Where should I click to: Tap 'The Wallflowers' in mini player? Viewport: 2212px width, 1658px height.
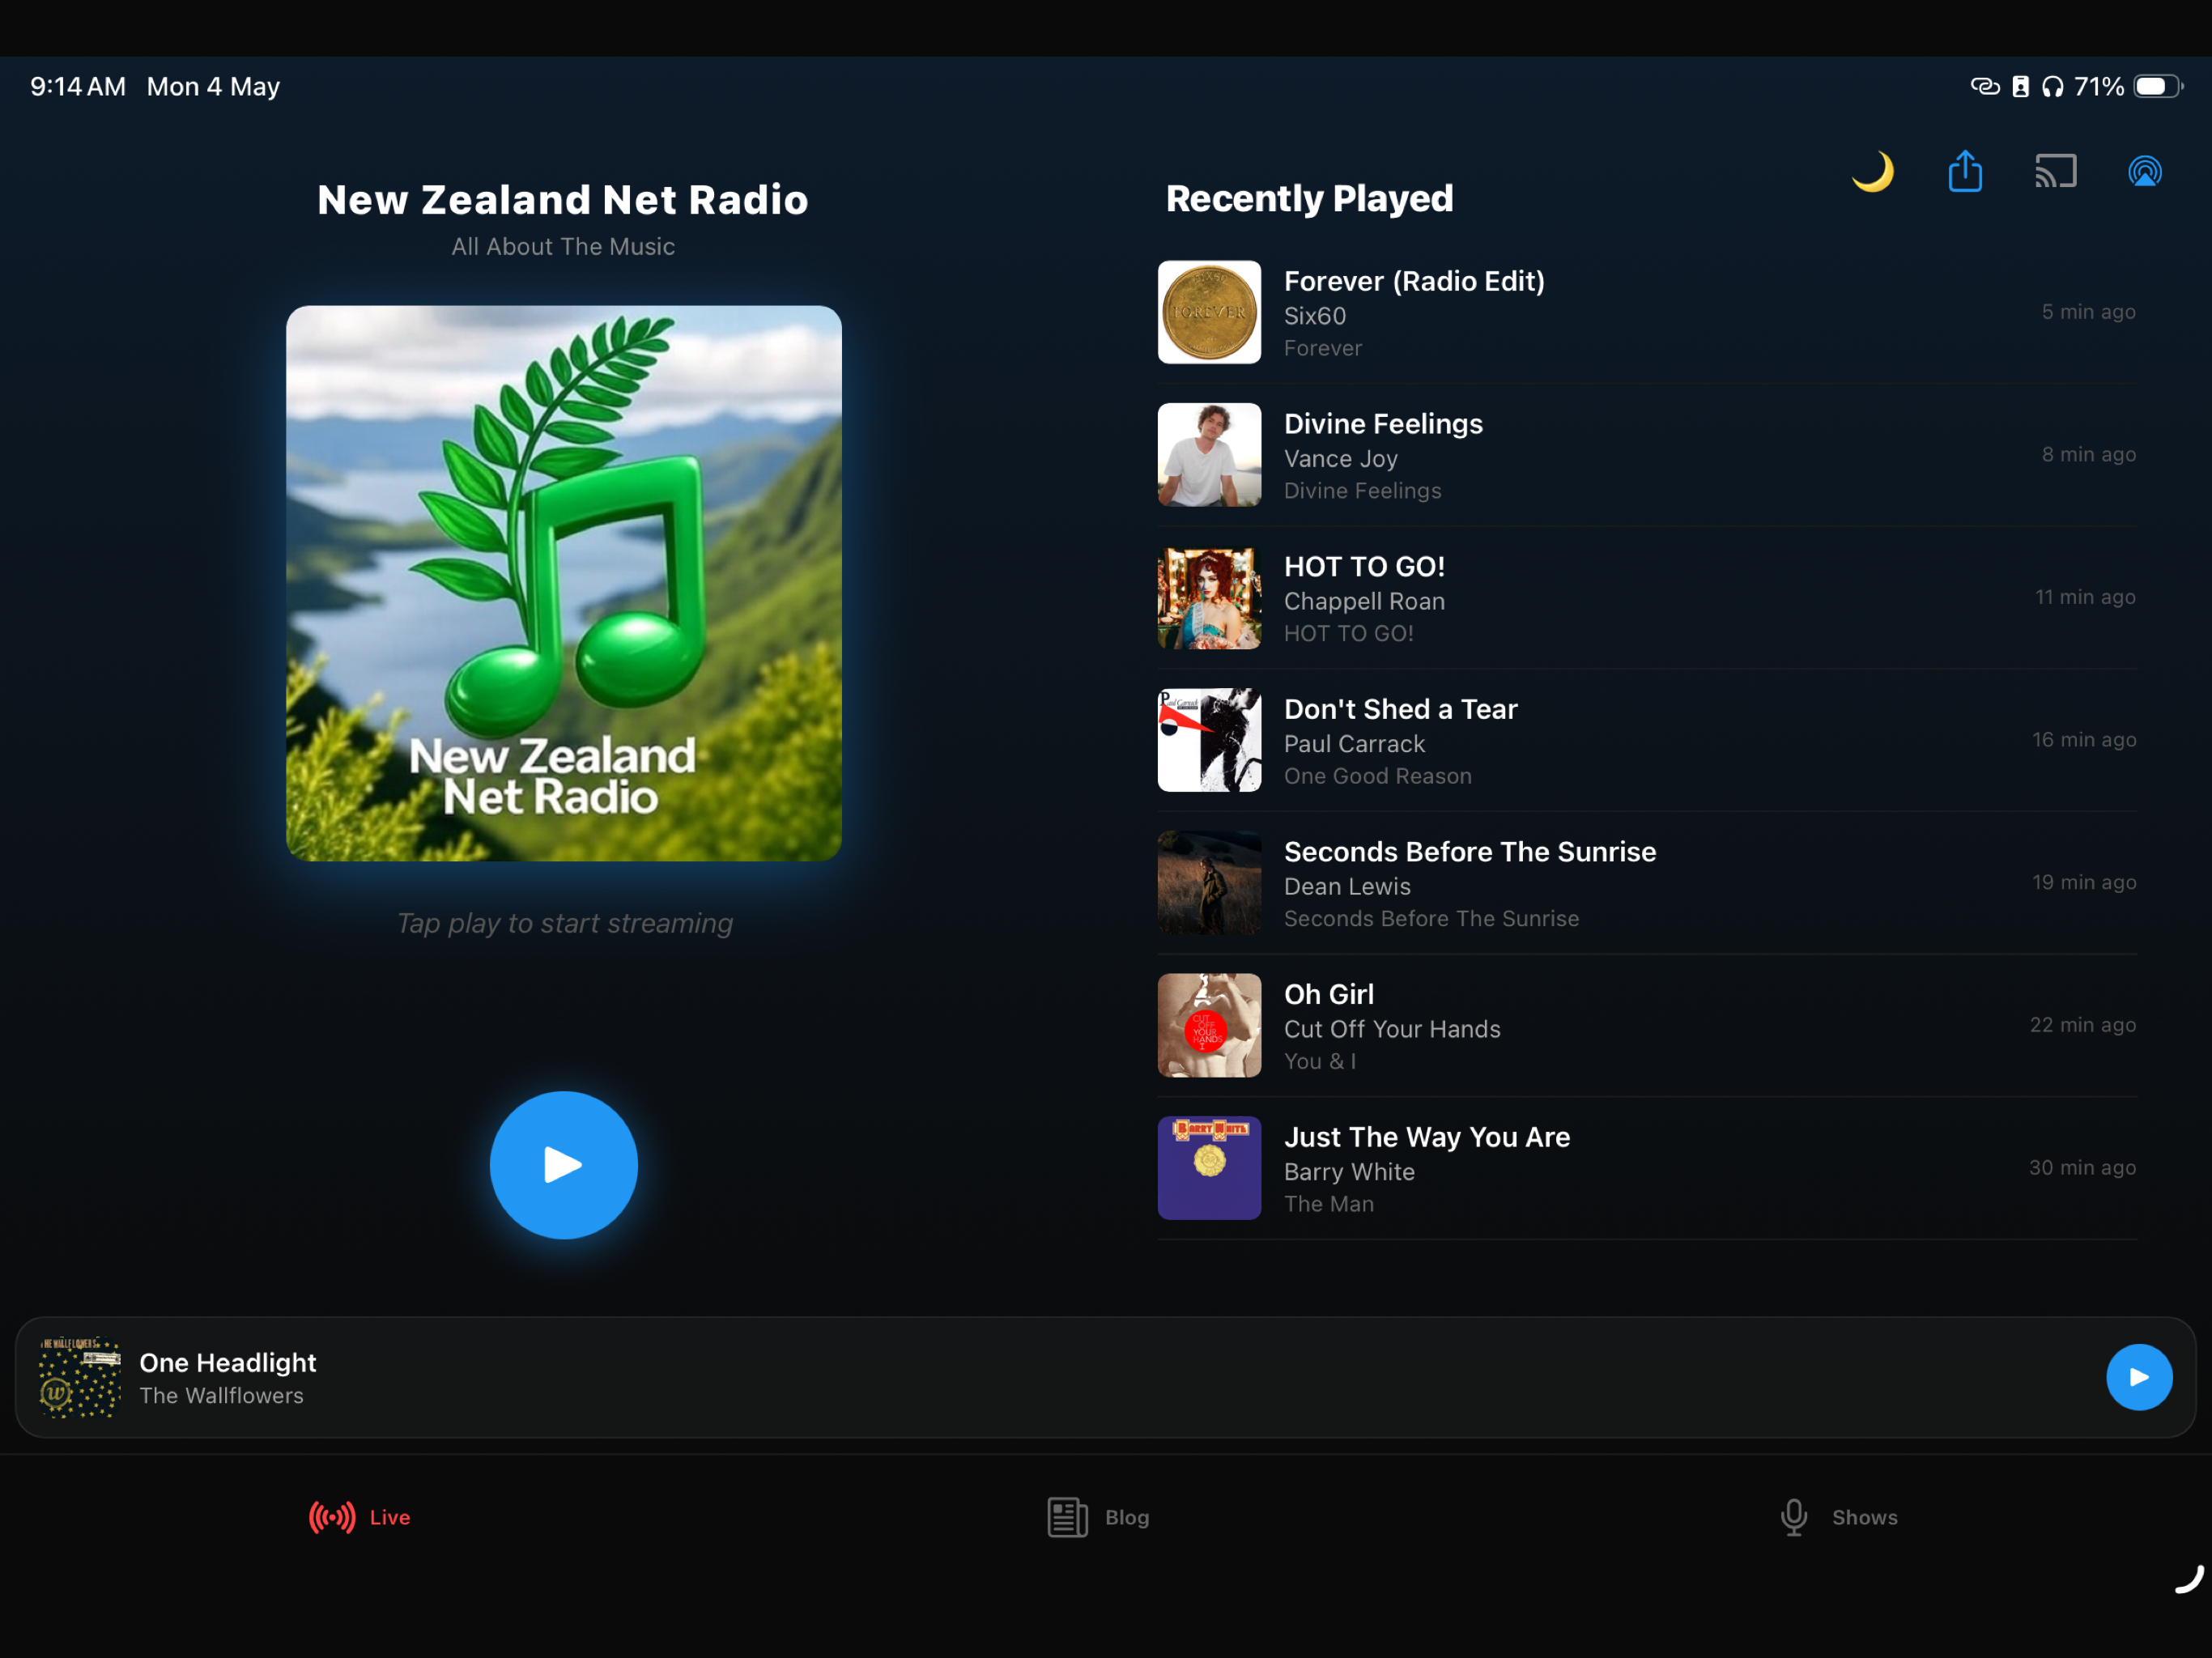[x=221, y=1395]
